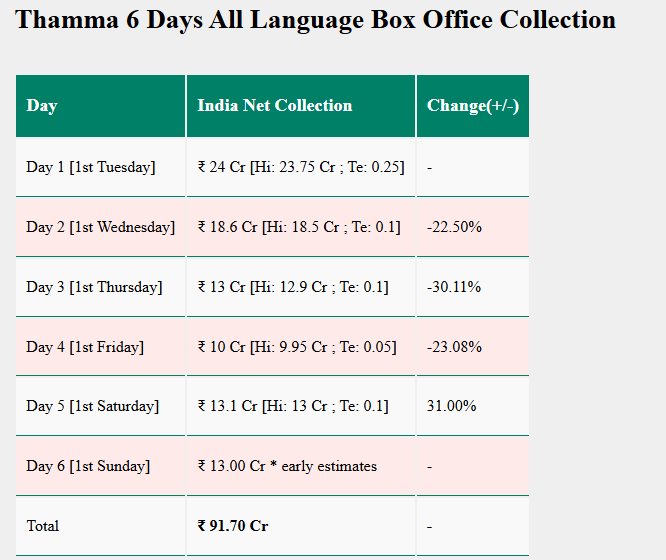Click the "Change(+/-)" column header
The height and width of the screenshot is (560, 666).
tap(472, 106)
